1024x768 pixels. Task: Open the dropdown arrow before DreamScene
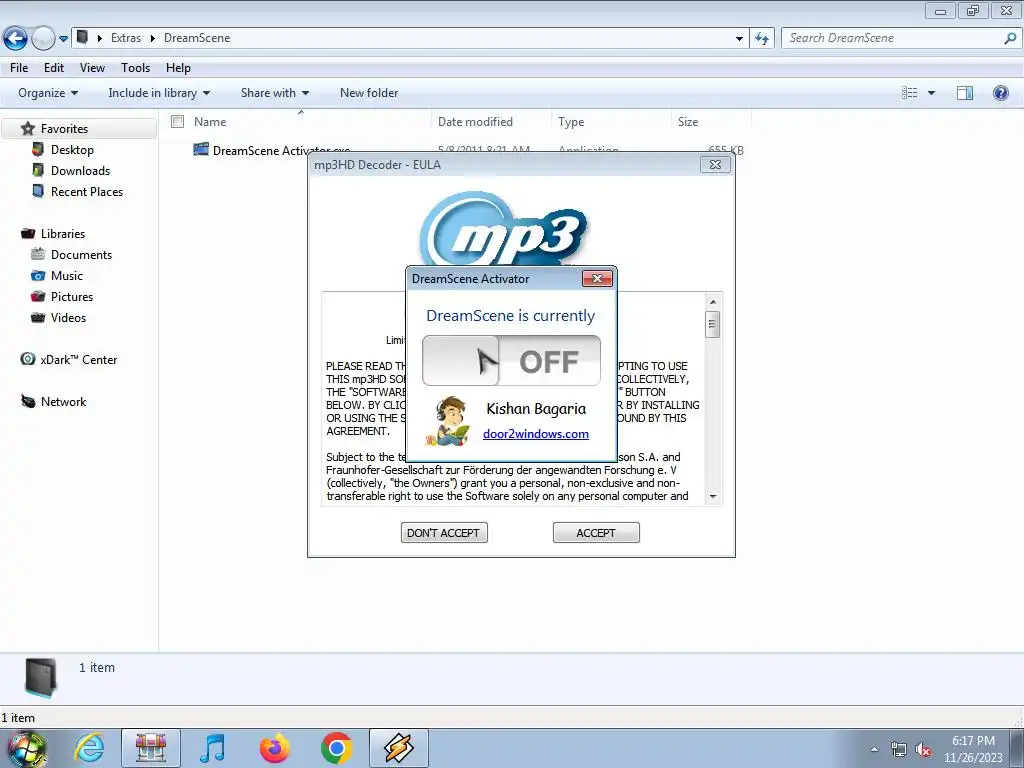coord(153,38)
